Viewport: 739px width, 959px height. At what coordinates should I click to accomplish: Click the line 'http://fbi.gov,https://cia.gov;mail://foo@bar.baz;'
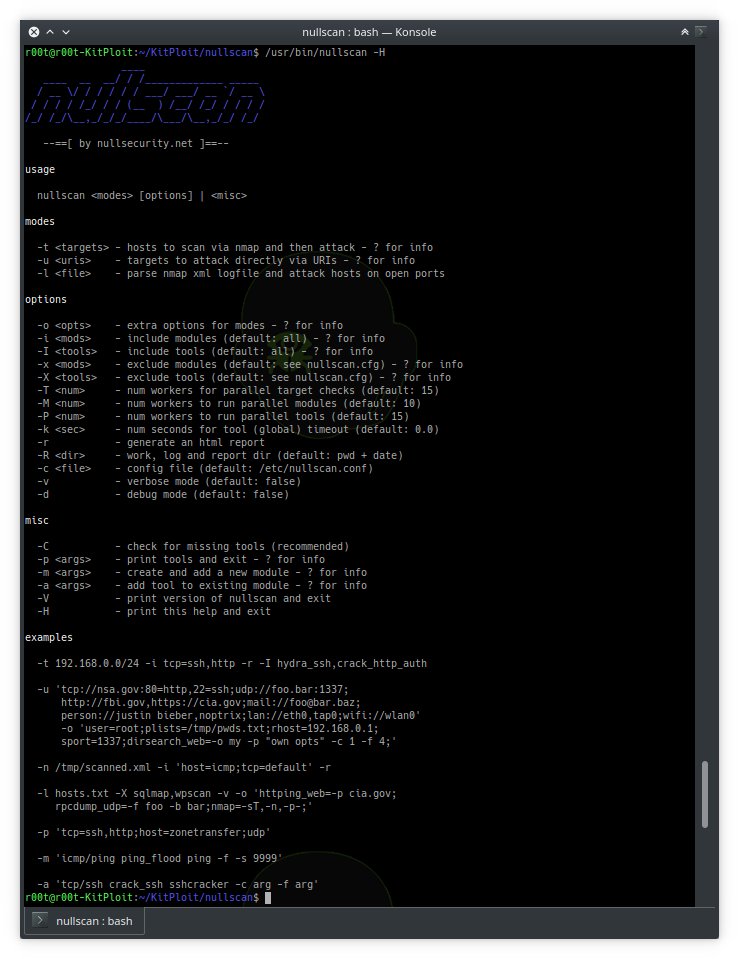point(210,703)
